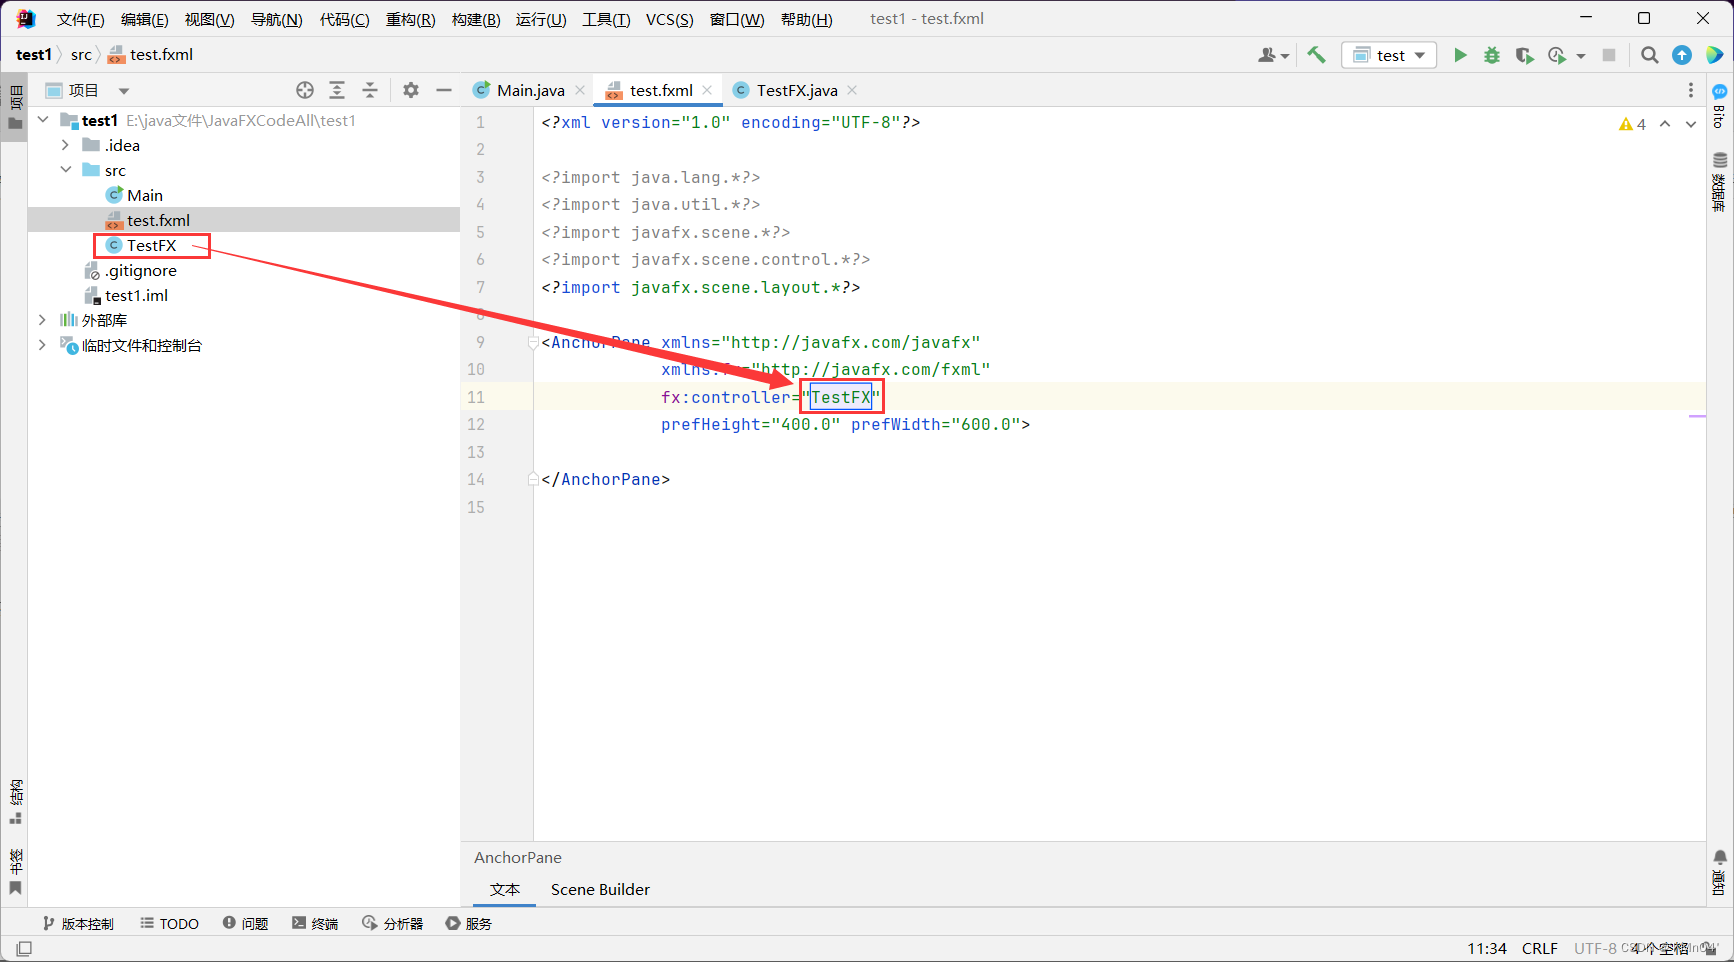Image resolution: width=1734 pixels, height=962 pixels.
Task: Close the test.fxml tab
Action: pos(707,90)
